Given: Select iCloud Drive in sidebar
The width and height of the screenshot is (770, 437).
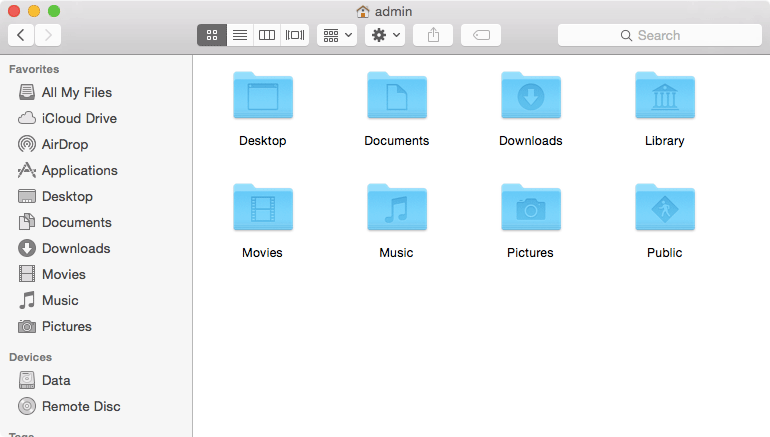Looking at the screenshot, I should tap(78, 118).
